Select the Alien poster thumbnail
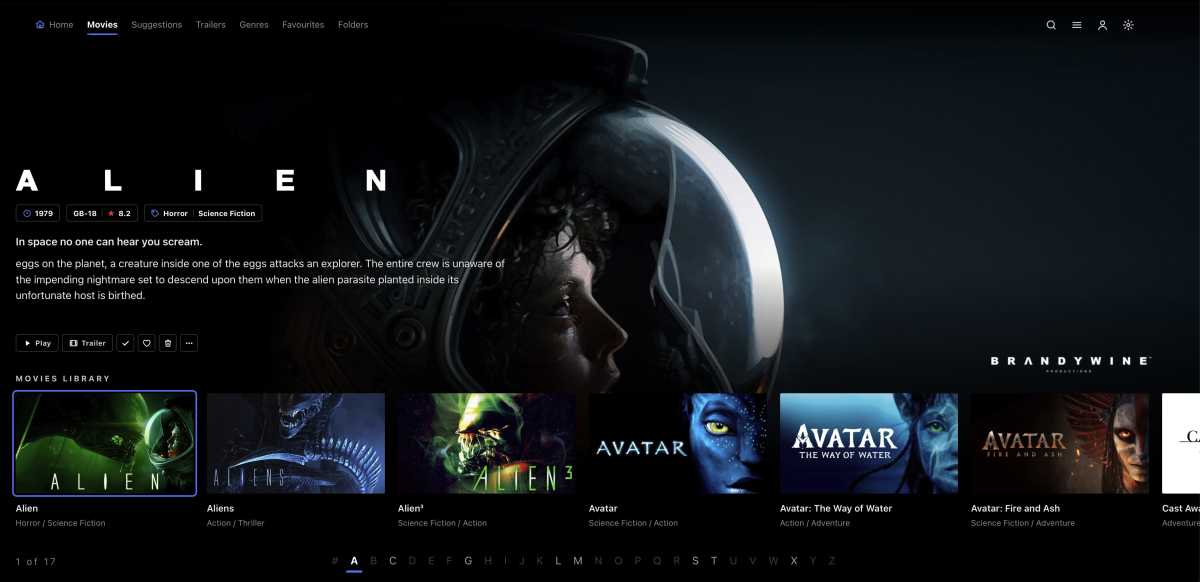This screenshot has width=1200, height=582. tap(105, 443)
